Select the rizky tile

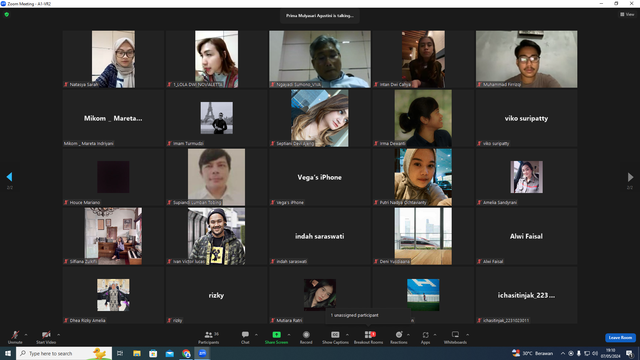(x=217, y=295)
